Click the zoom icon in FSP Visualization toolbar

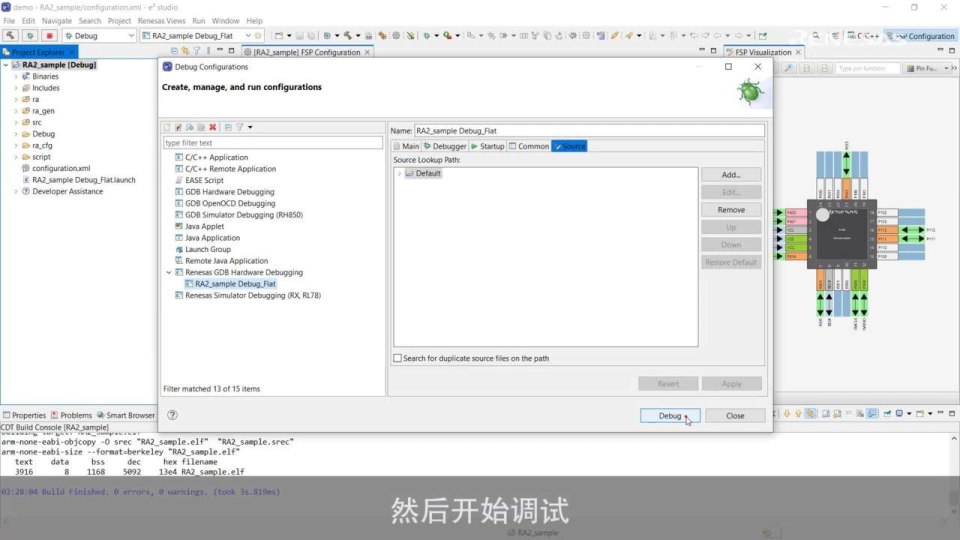(789, 69)
